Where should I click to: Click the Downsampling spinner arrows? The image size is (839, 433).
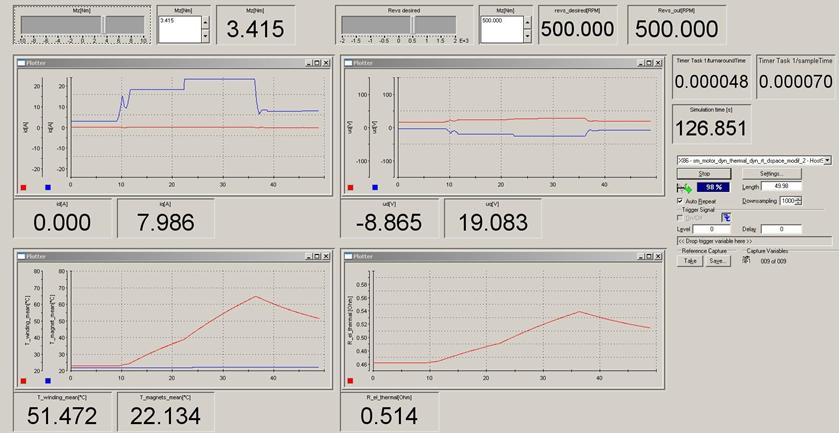point(799,201)
